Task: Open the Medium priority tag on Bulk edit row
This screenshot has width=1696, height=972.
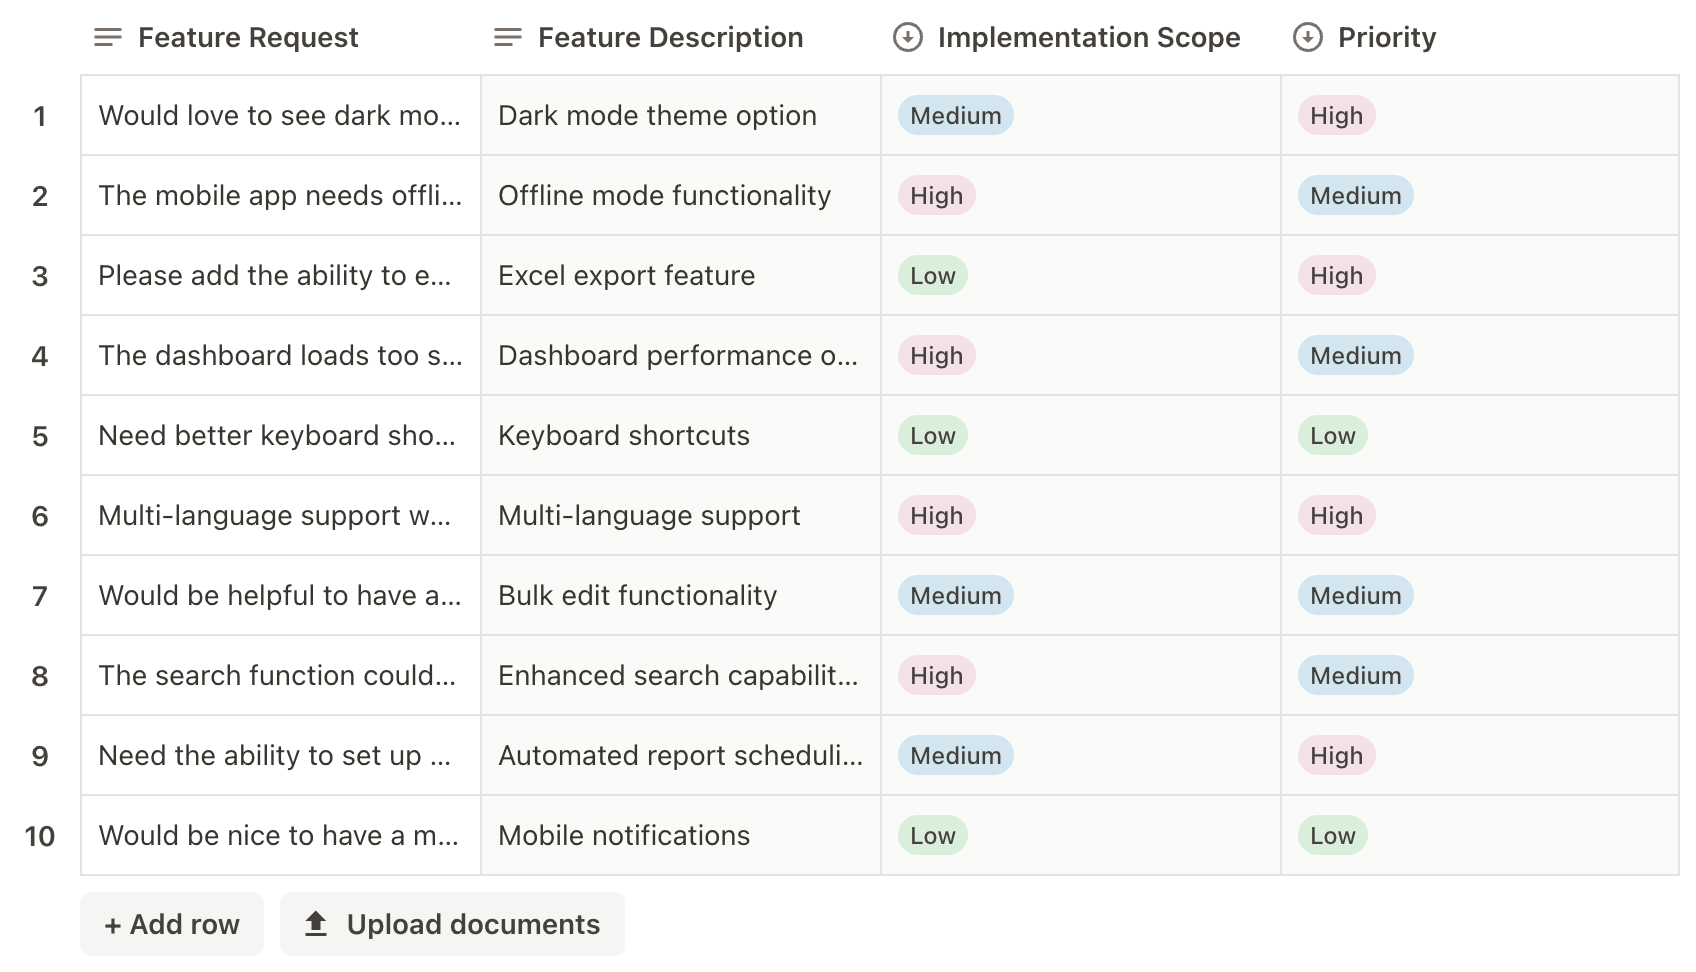Action: (x=1354, y=595)
